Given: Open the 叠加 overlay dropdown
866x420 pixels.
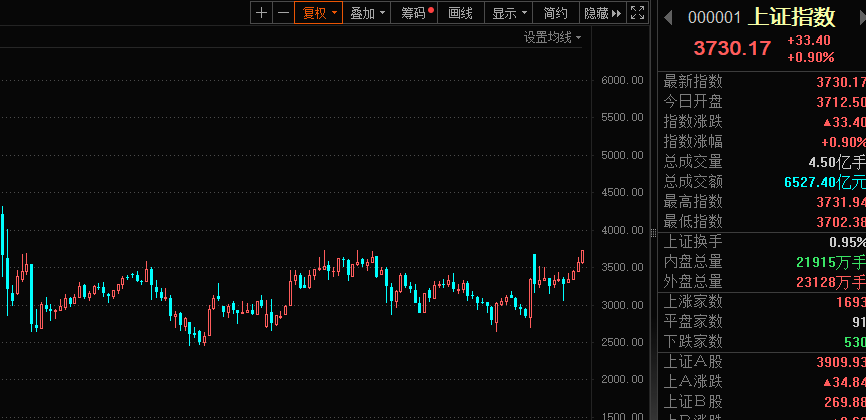Looking at the screenshot, I should point(367,13).
